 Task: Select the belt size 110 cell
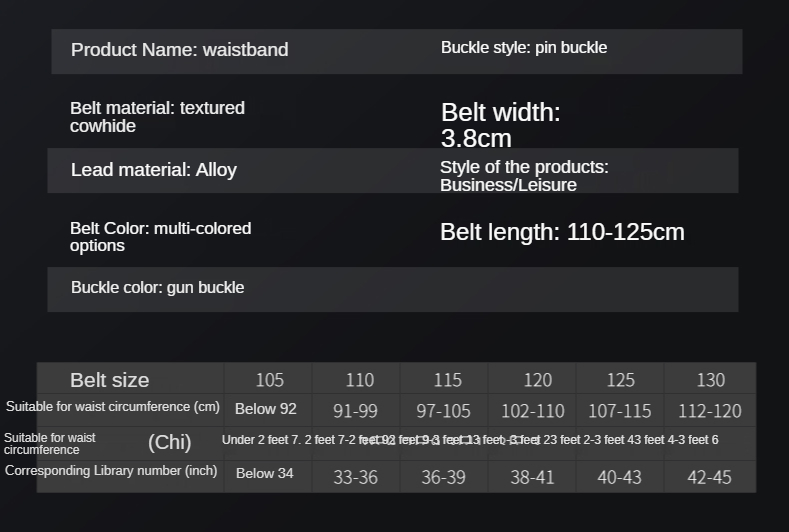[359, 380]
